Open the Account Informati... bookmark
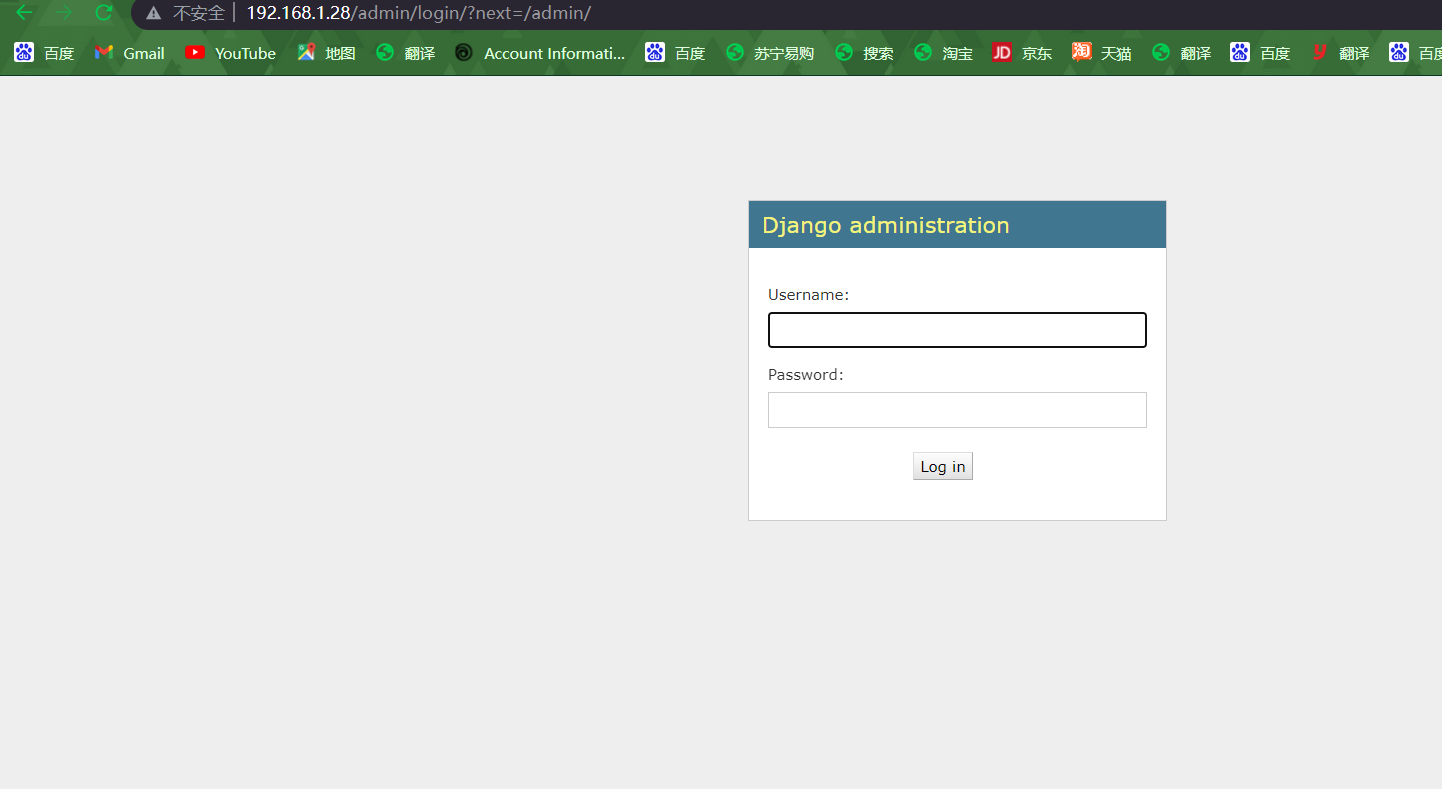1442x789 pixels. pos(540,53)
